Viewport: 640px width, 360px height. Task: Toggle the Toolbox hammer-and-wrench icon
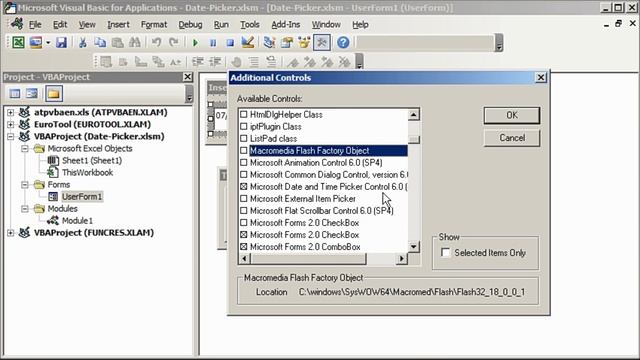click(322, 42)
